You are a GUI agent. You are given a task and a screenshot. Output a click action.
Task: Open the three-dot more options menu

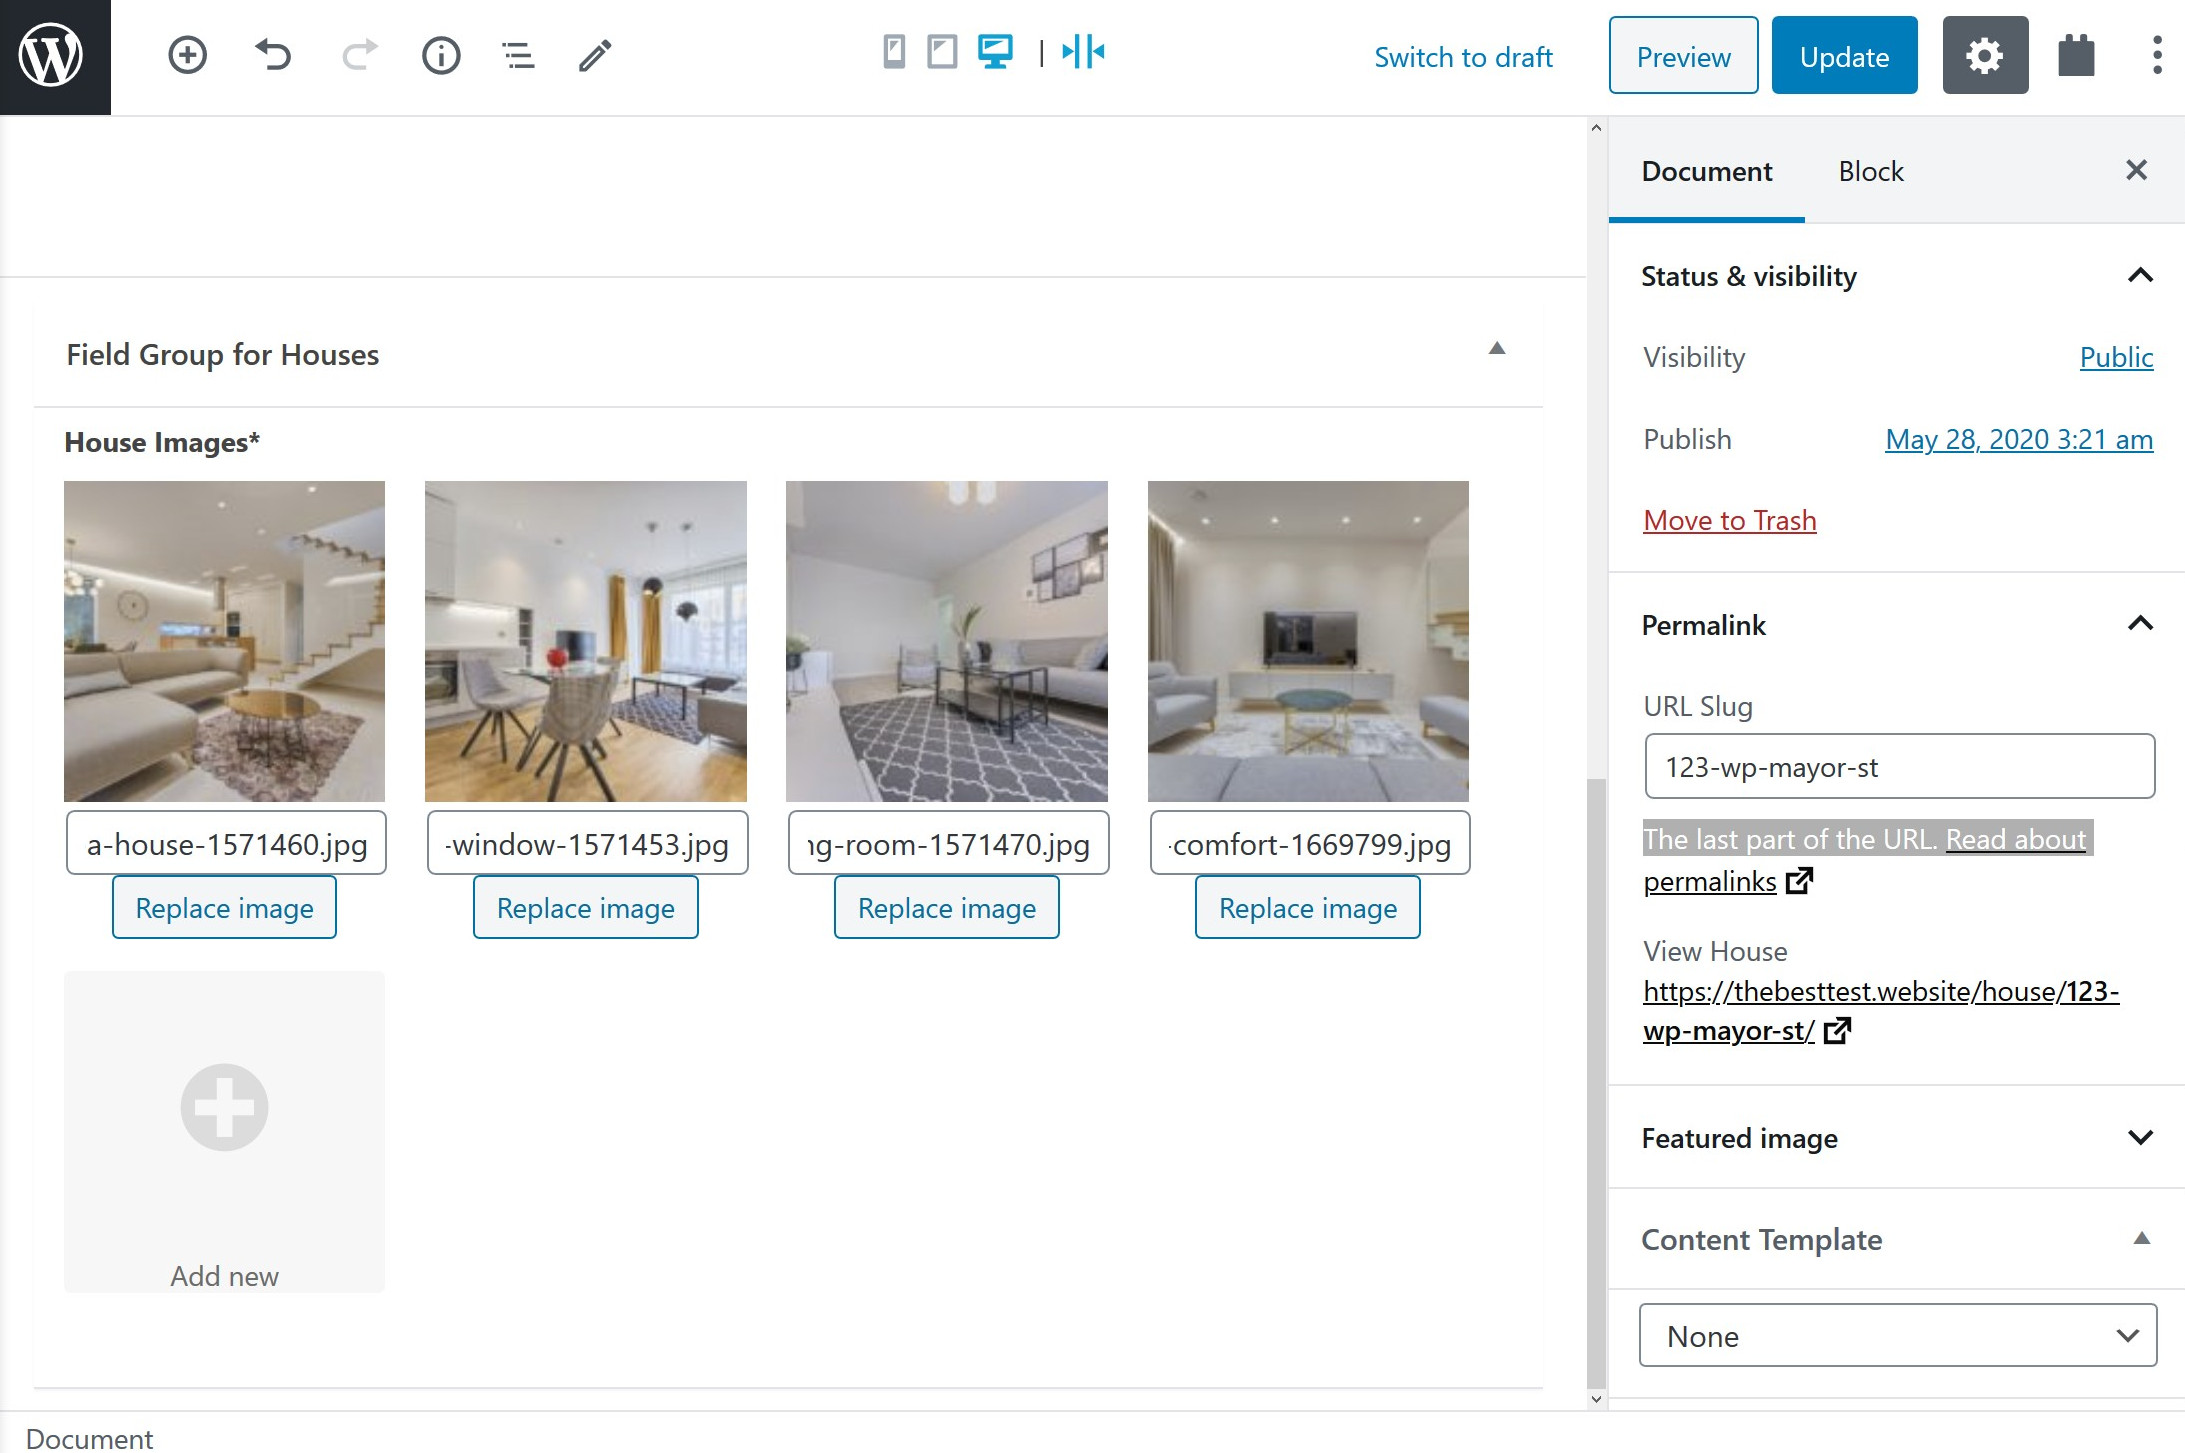click(x=2156, y=55)
